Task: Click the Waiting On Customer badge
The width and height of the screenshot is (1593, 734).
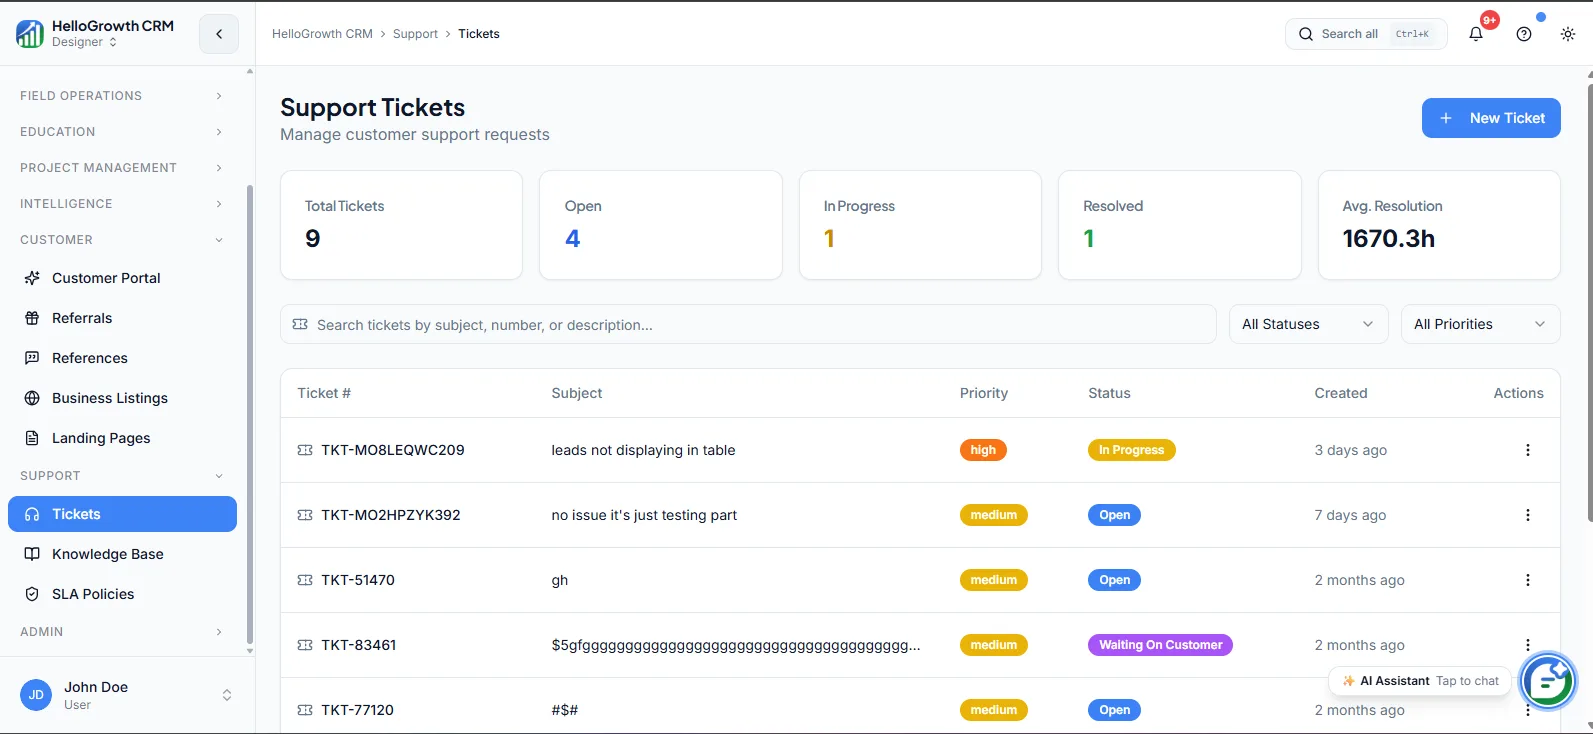Action: [x=1160, y=645]
